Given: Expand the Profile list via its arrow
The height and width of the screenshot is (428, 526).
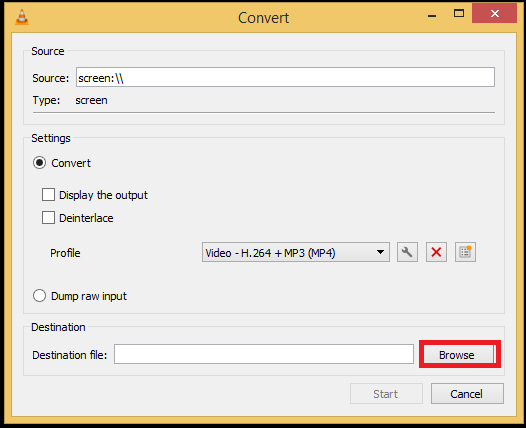Looking at the screenshot, I should pos(380,252).
